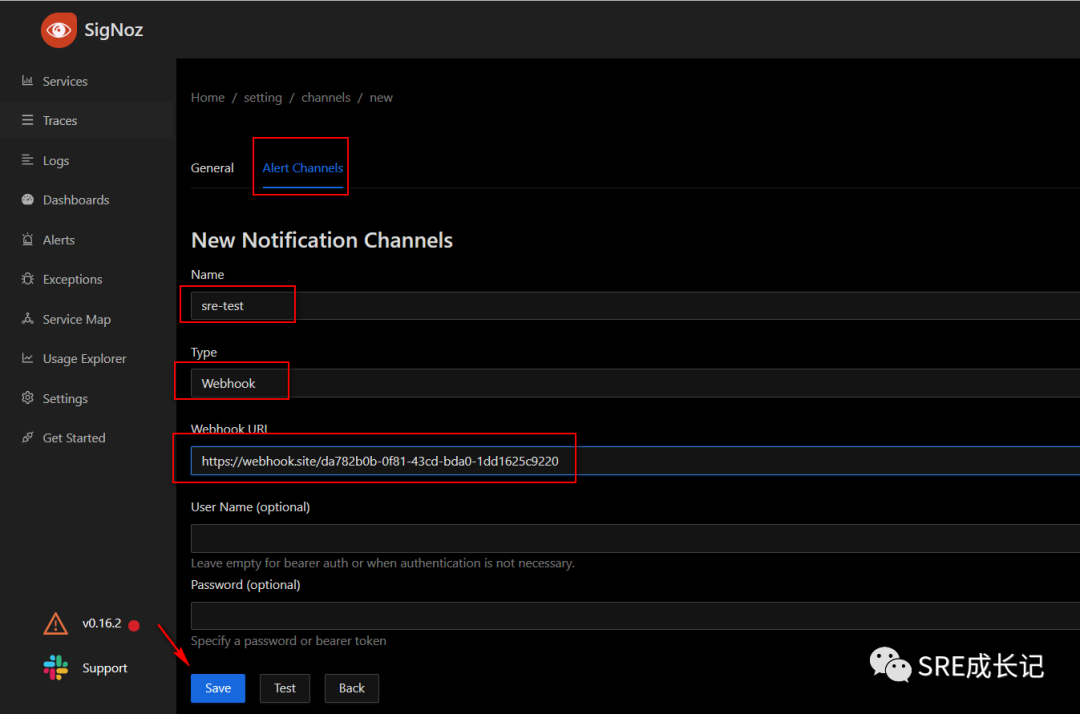The height and width of the screenshot is (714, 1080).
Task: Click the Home breadcrumb link
Action: 207,98
